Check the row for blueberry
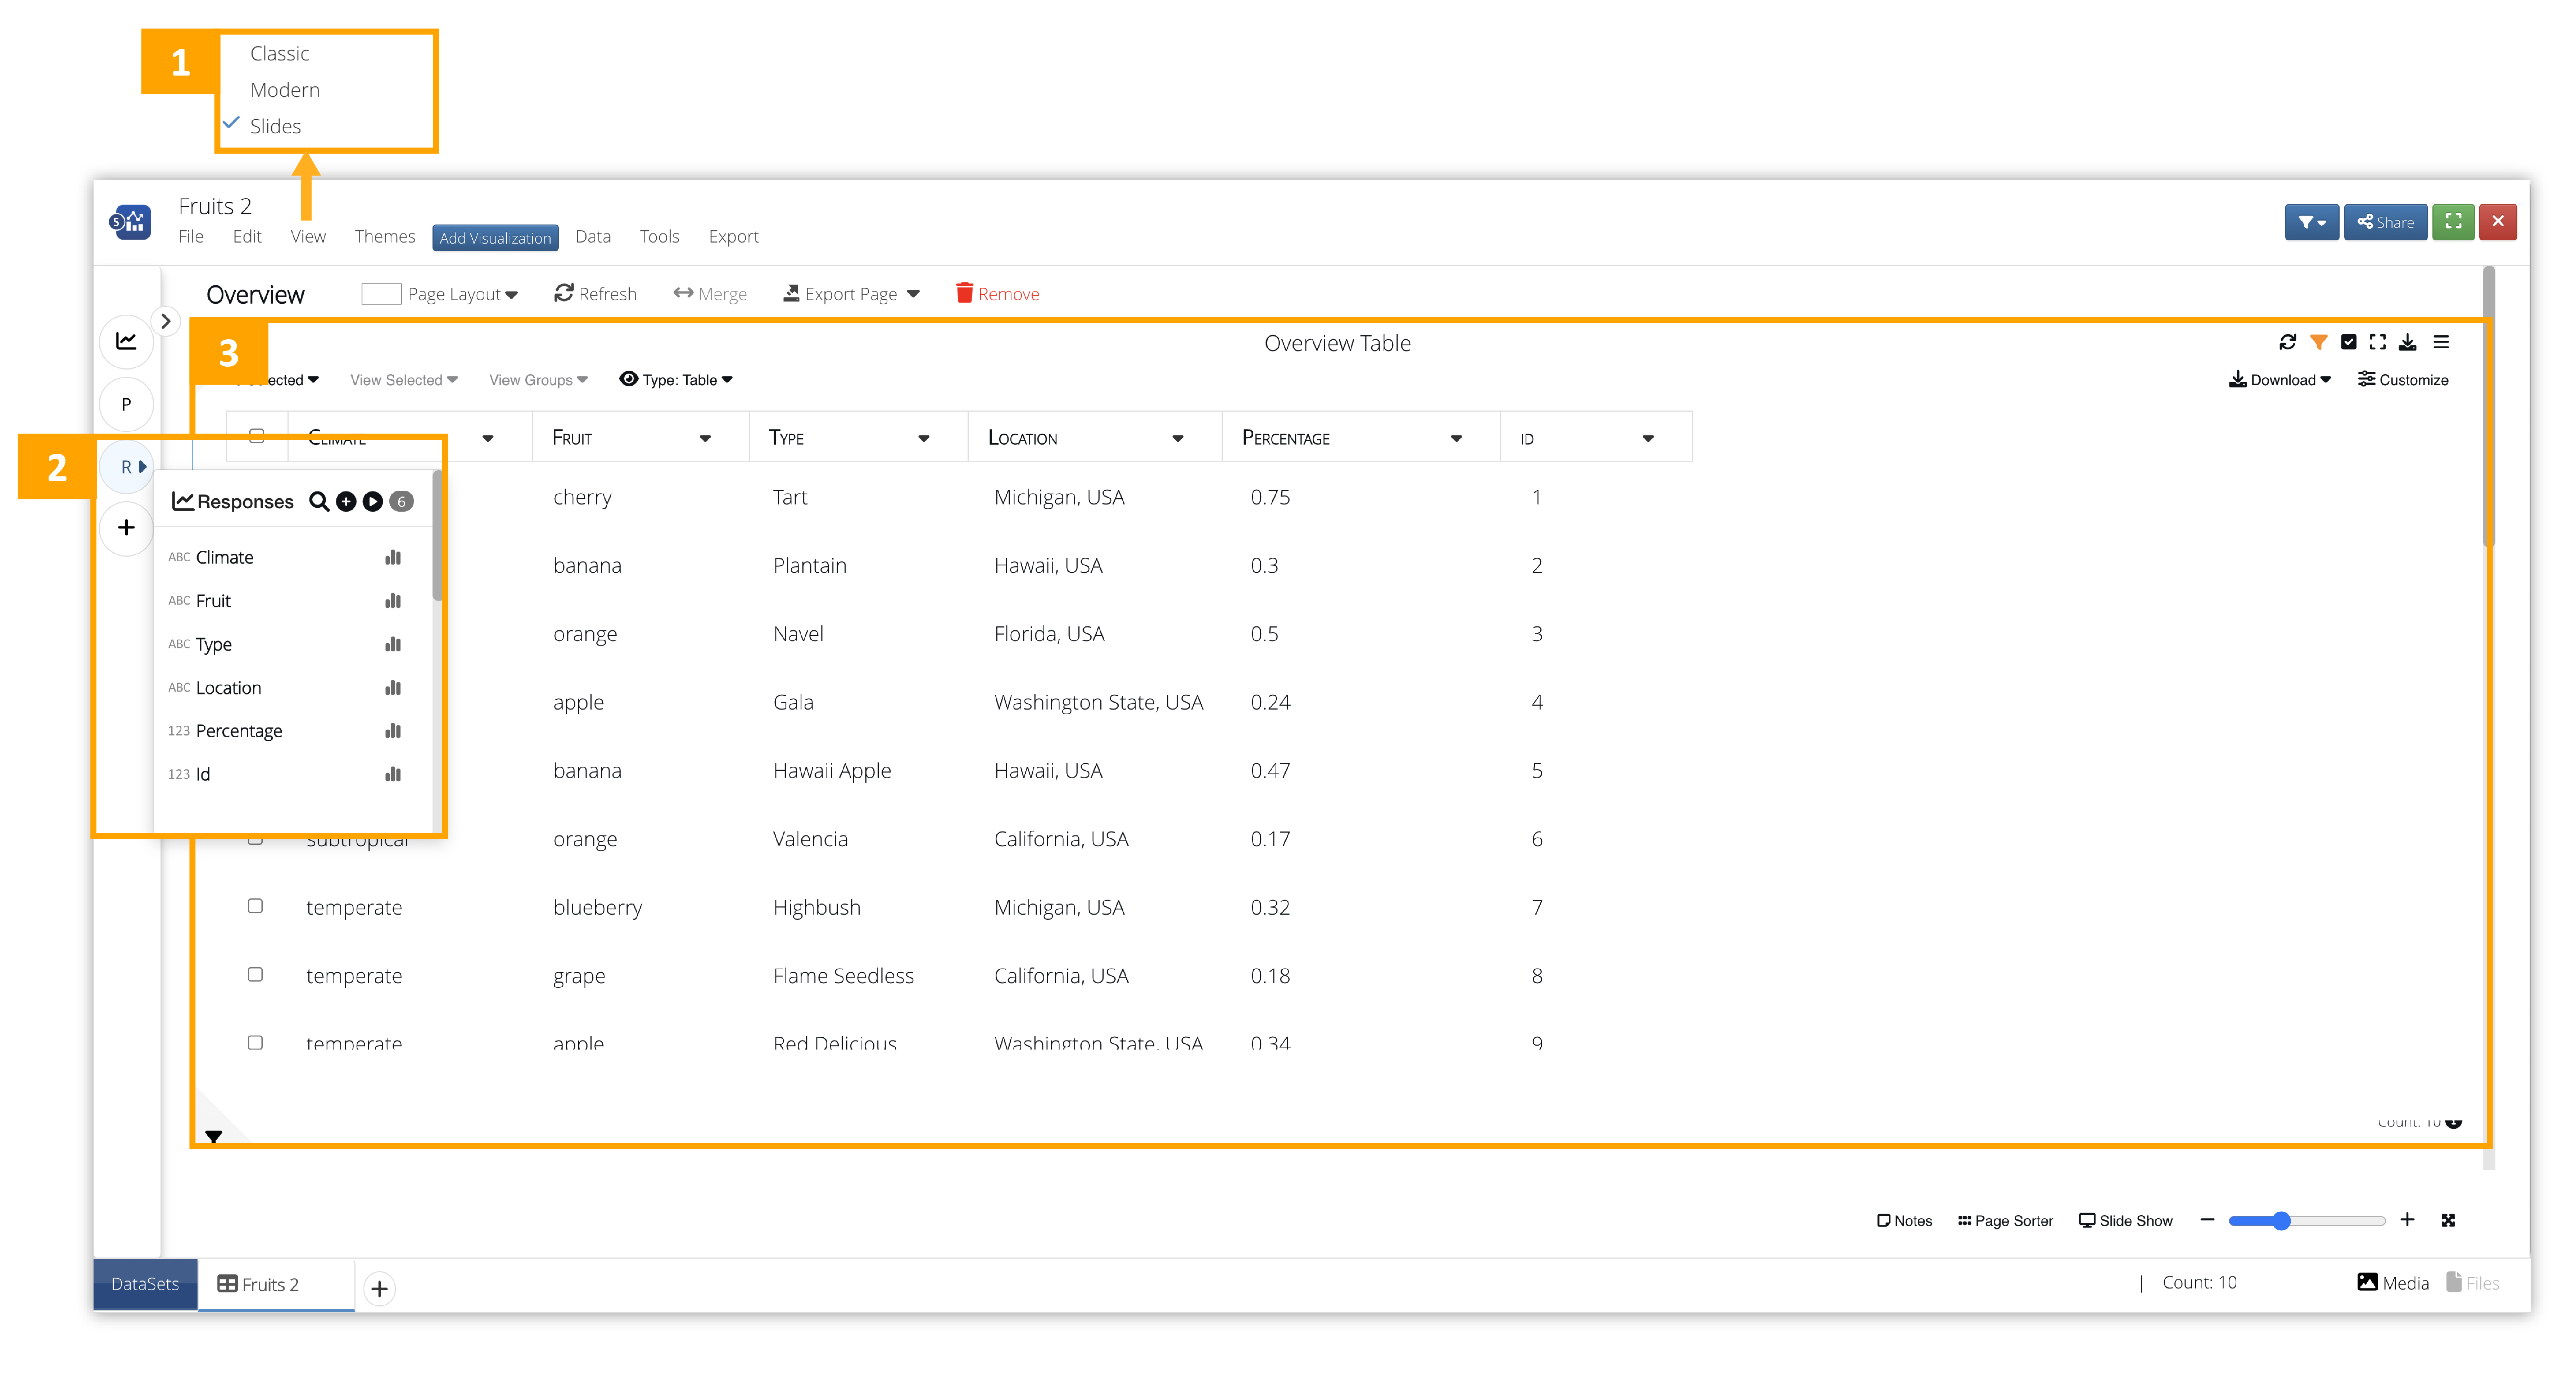This screenshot has width=2576, height=1400. tap(255, 906)
